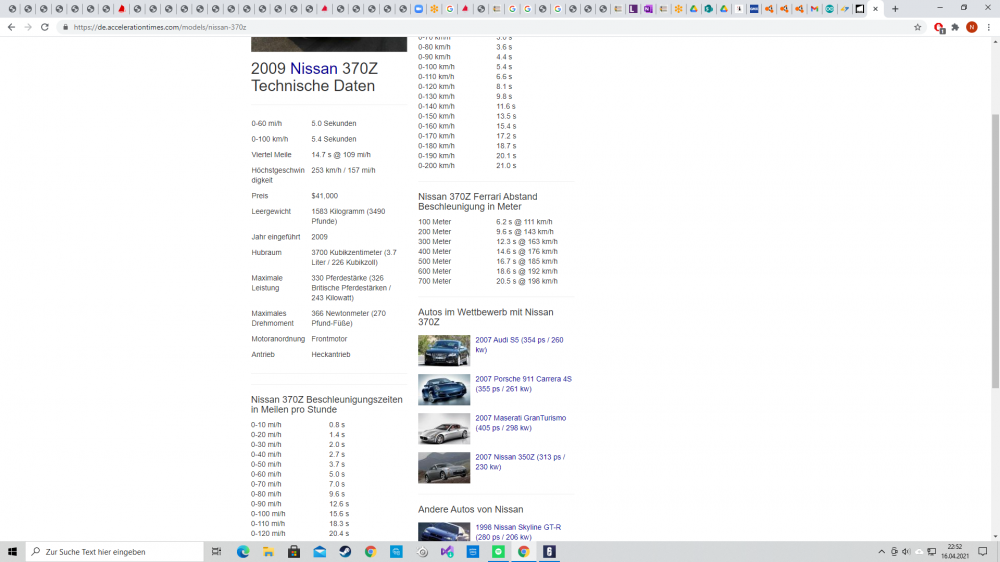Click the '0-200 km/h' row label
The width and height of the screenshot is (1000, 562).
click(x=436, y=166)
